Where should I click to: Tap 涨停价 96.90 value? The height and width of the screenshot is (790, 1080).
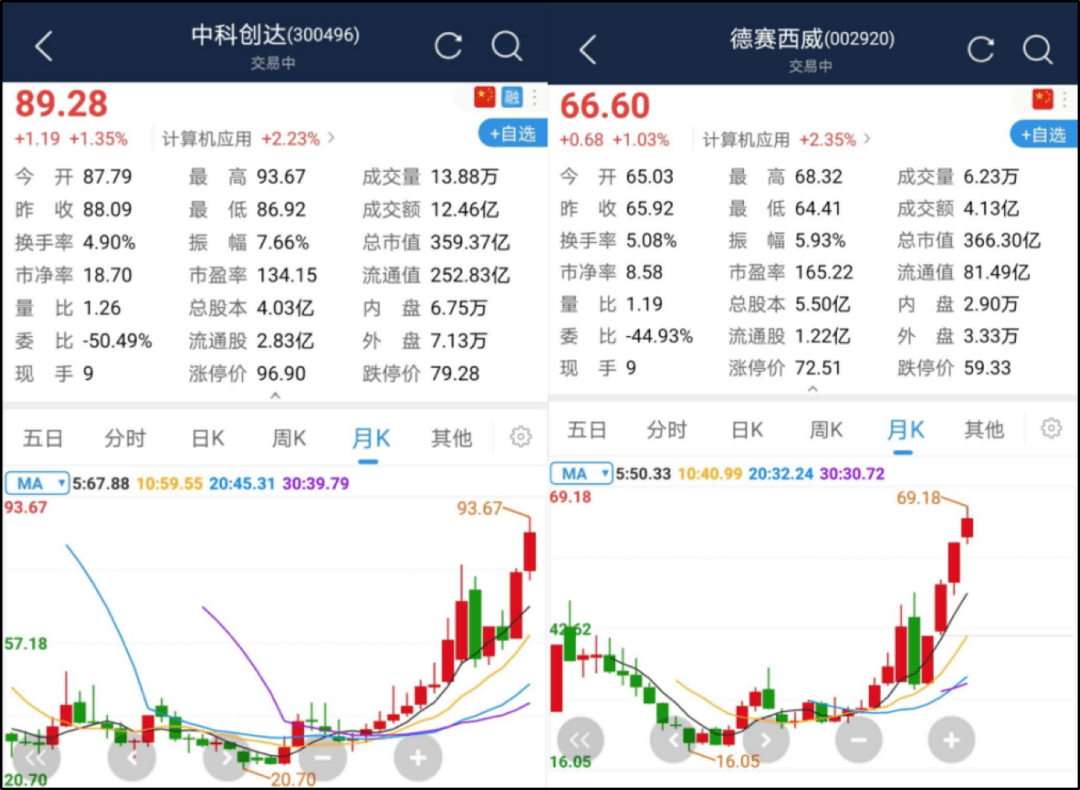[x=281, y=374]
